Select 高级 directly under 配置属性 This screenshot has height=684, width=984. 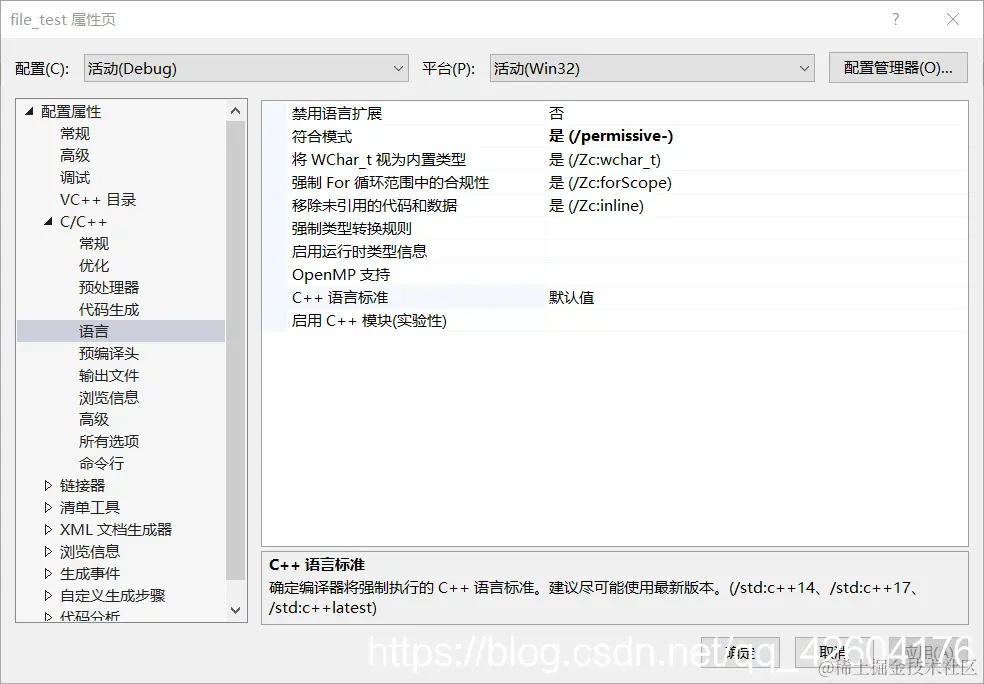coord(75,155)
